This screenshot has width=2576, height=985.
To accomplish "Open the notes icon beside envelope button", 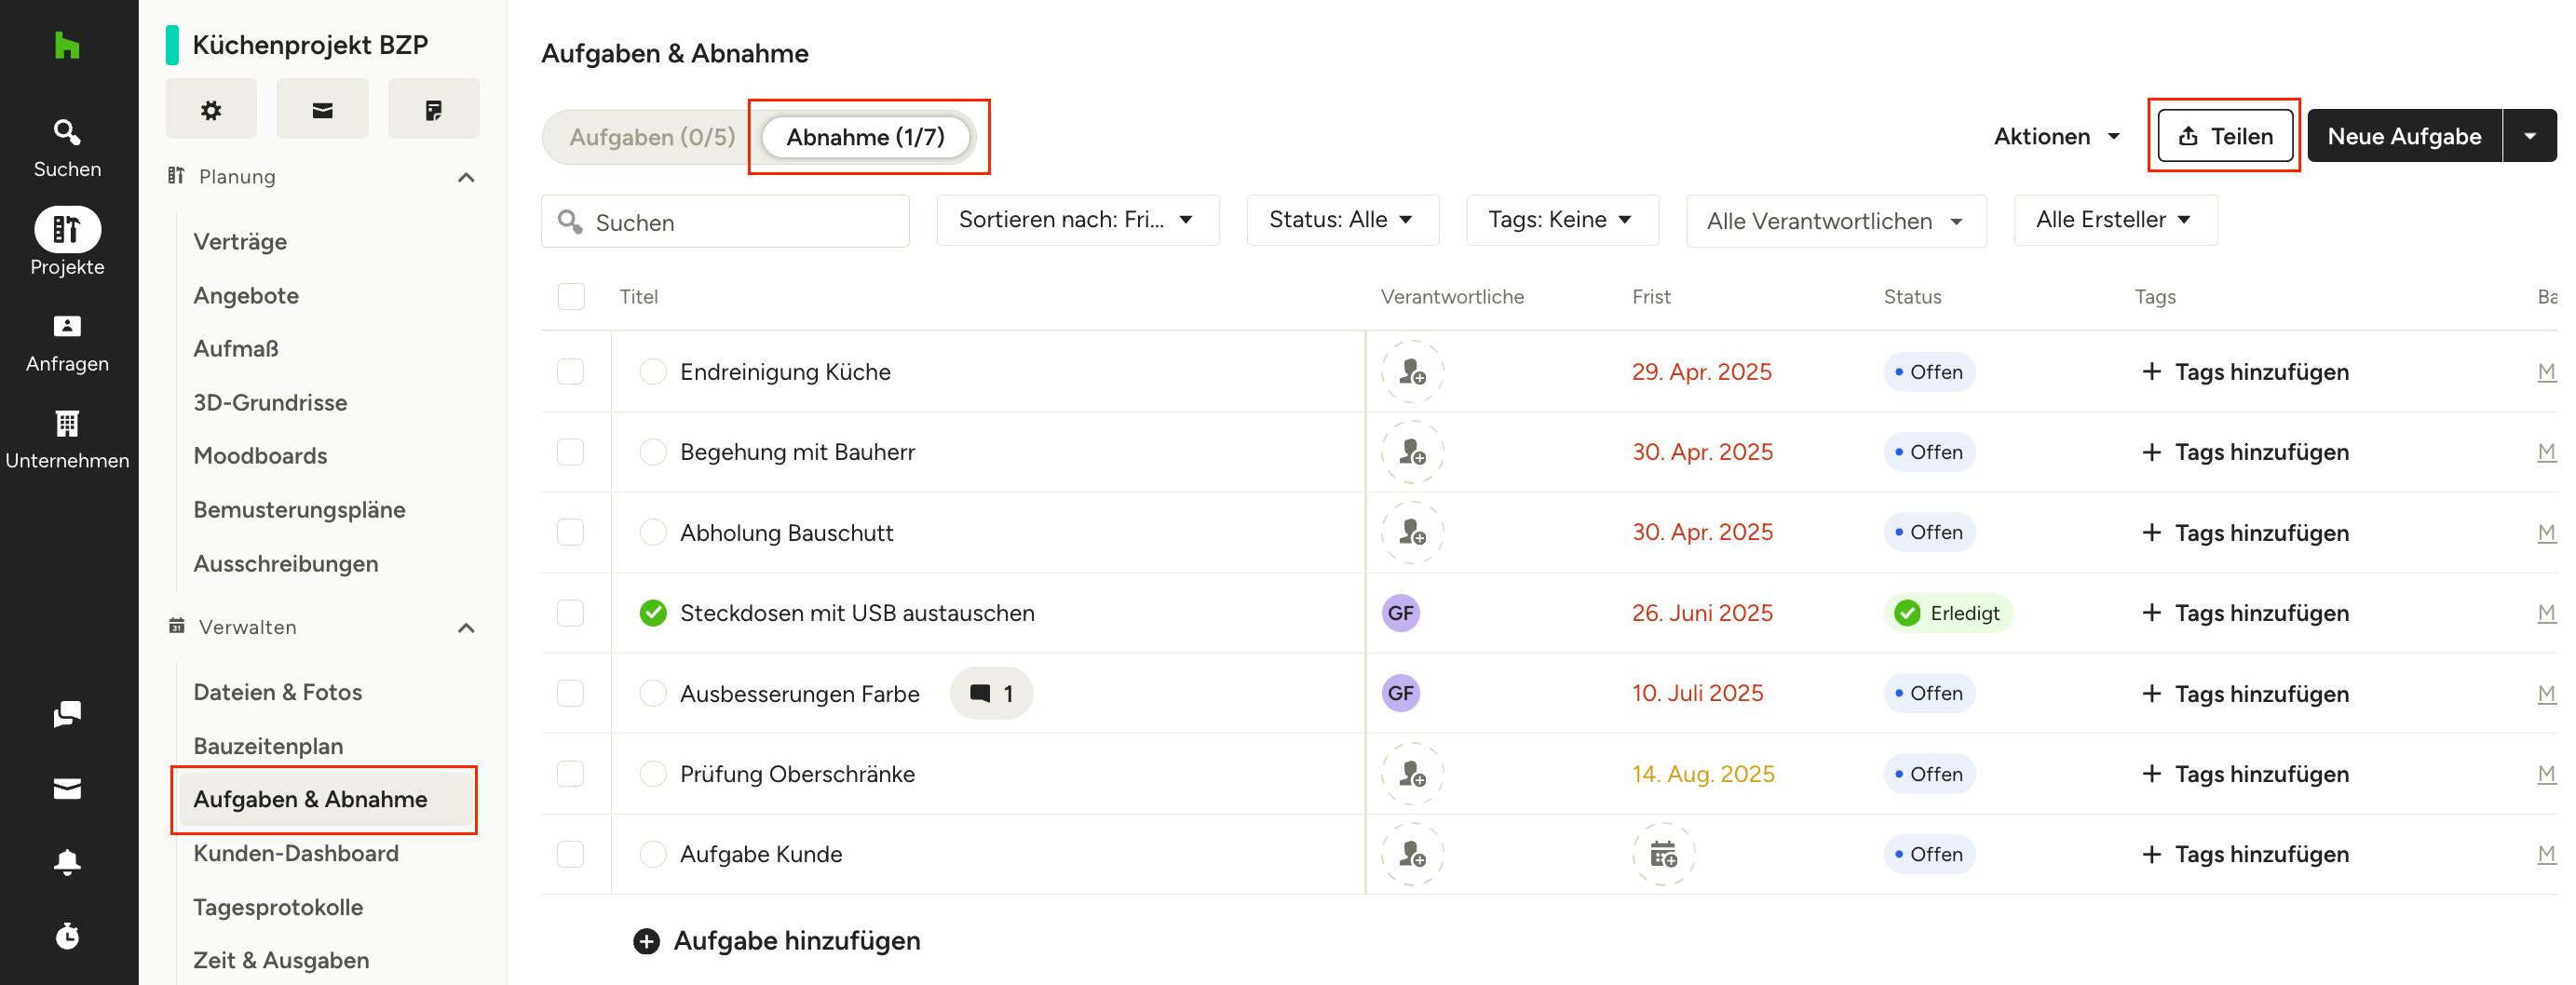I will click(x=433, y=110).
